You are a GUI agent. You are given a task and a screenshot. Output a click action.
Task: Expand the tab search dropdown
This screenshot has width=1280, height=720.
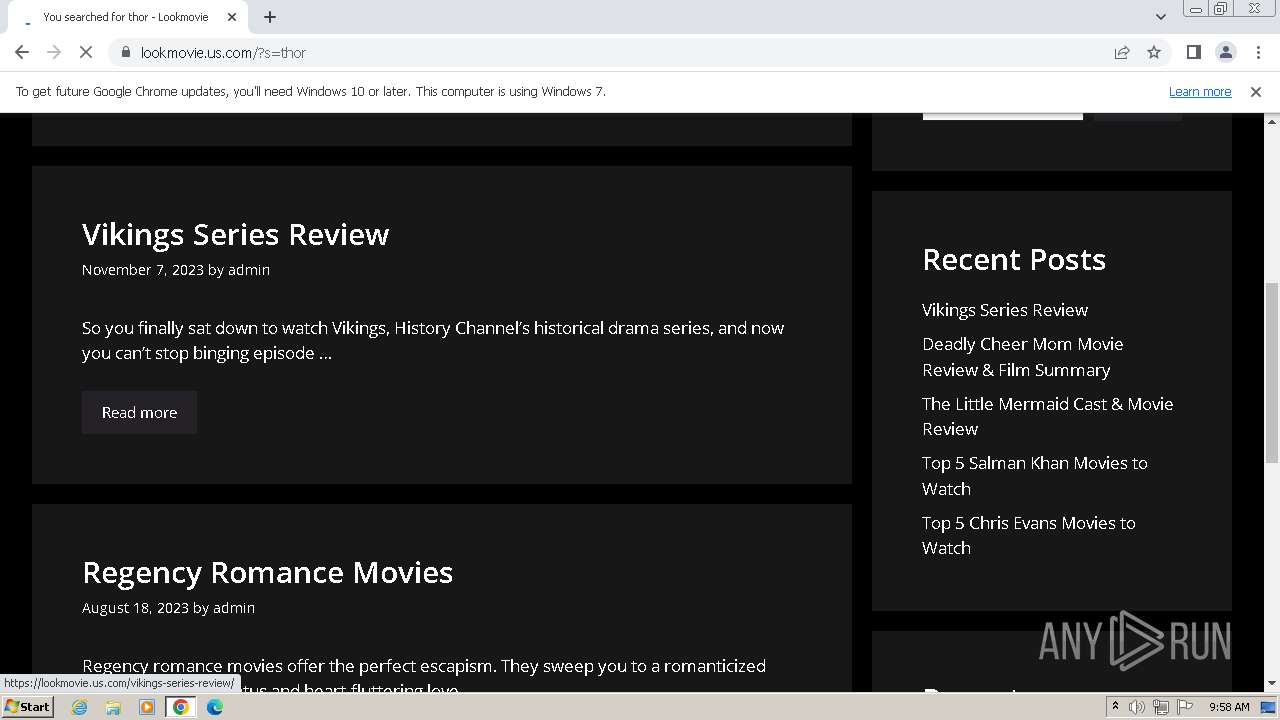1160,17
